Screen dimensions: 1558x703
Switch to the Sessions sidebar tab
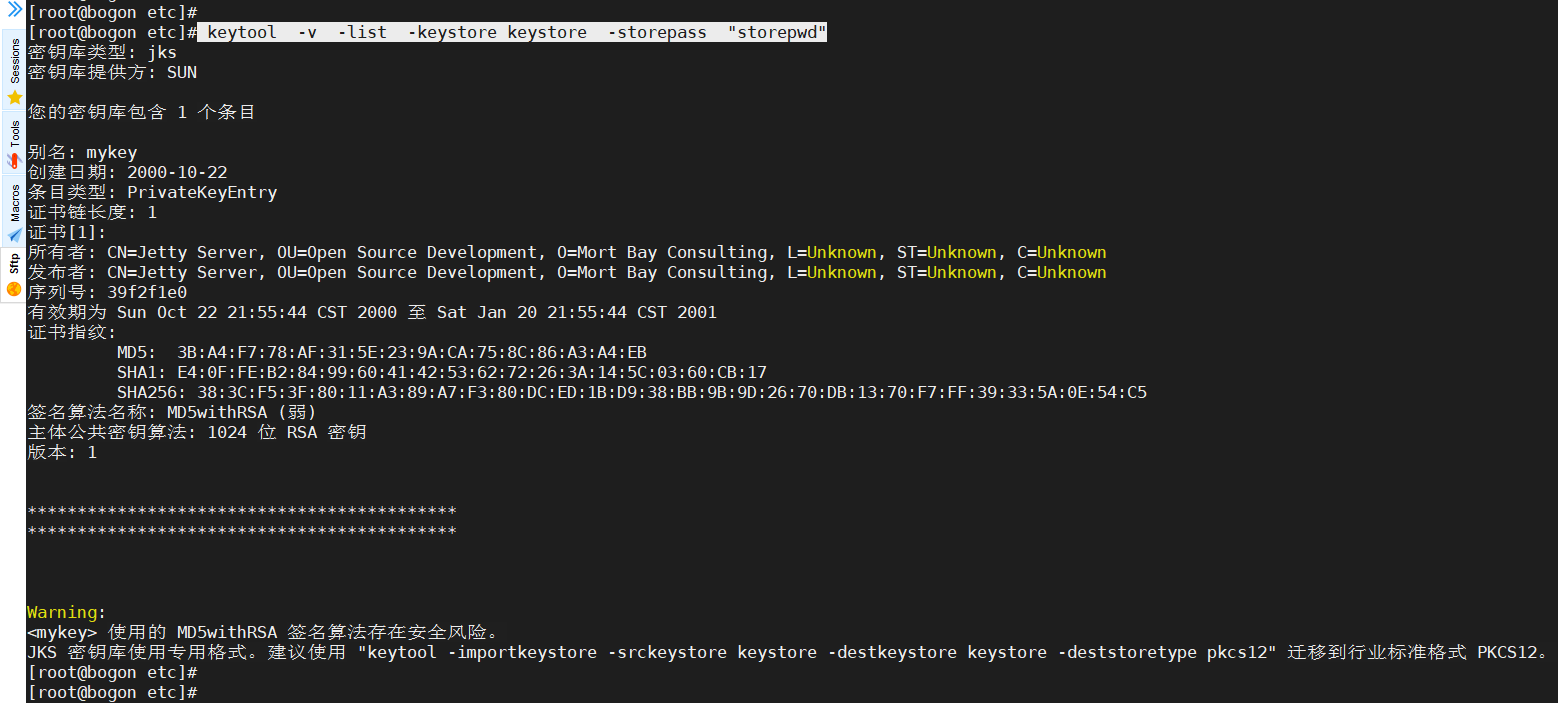point(14,62)
